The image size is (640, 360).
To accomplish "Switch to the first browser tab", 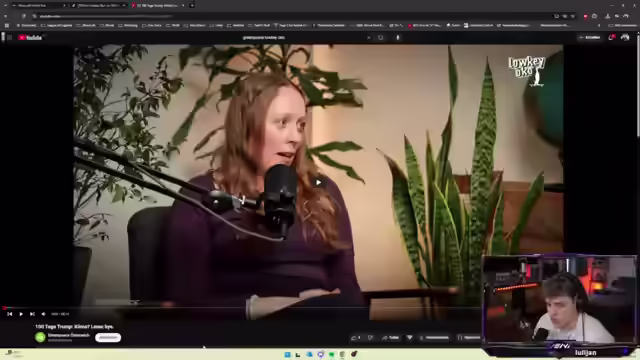I will point(38,5).
